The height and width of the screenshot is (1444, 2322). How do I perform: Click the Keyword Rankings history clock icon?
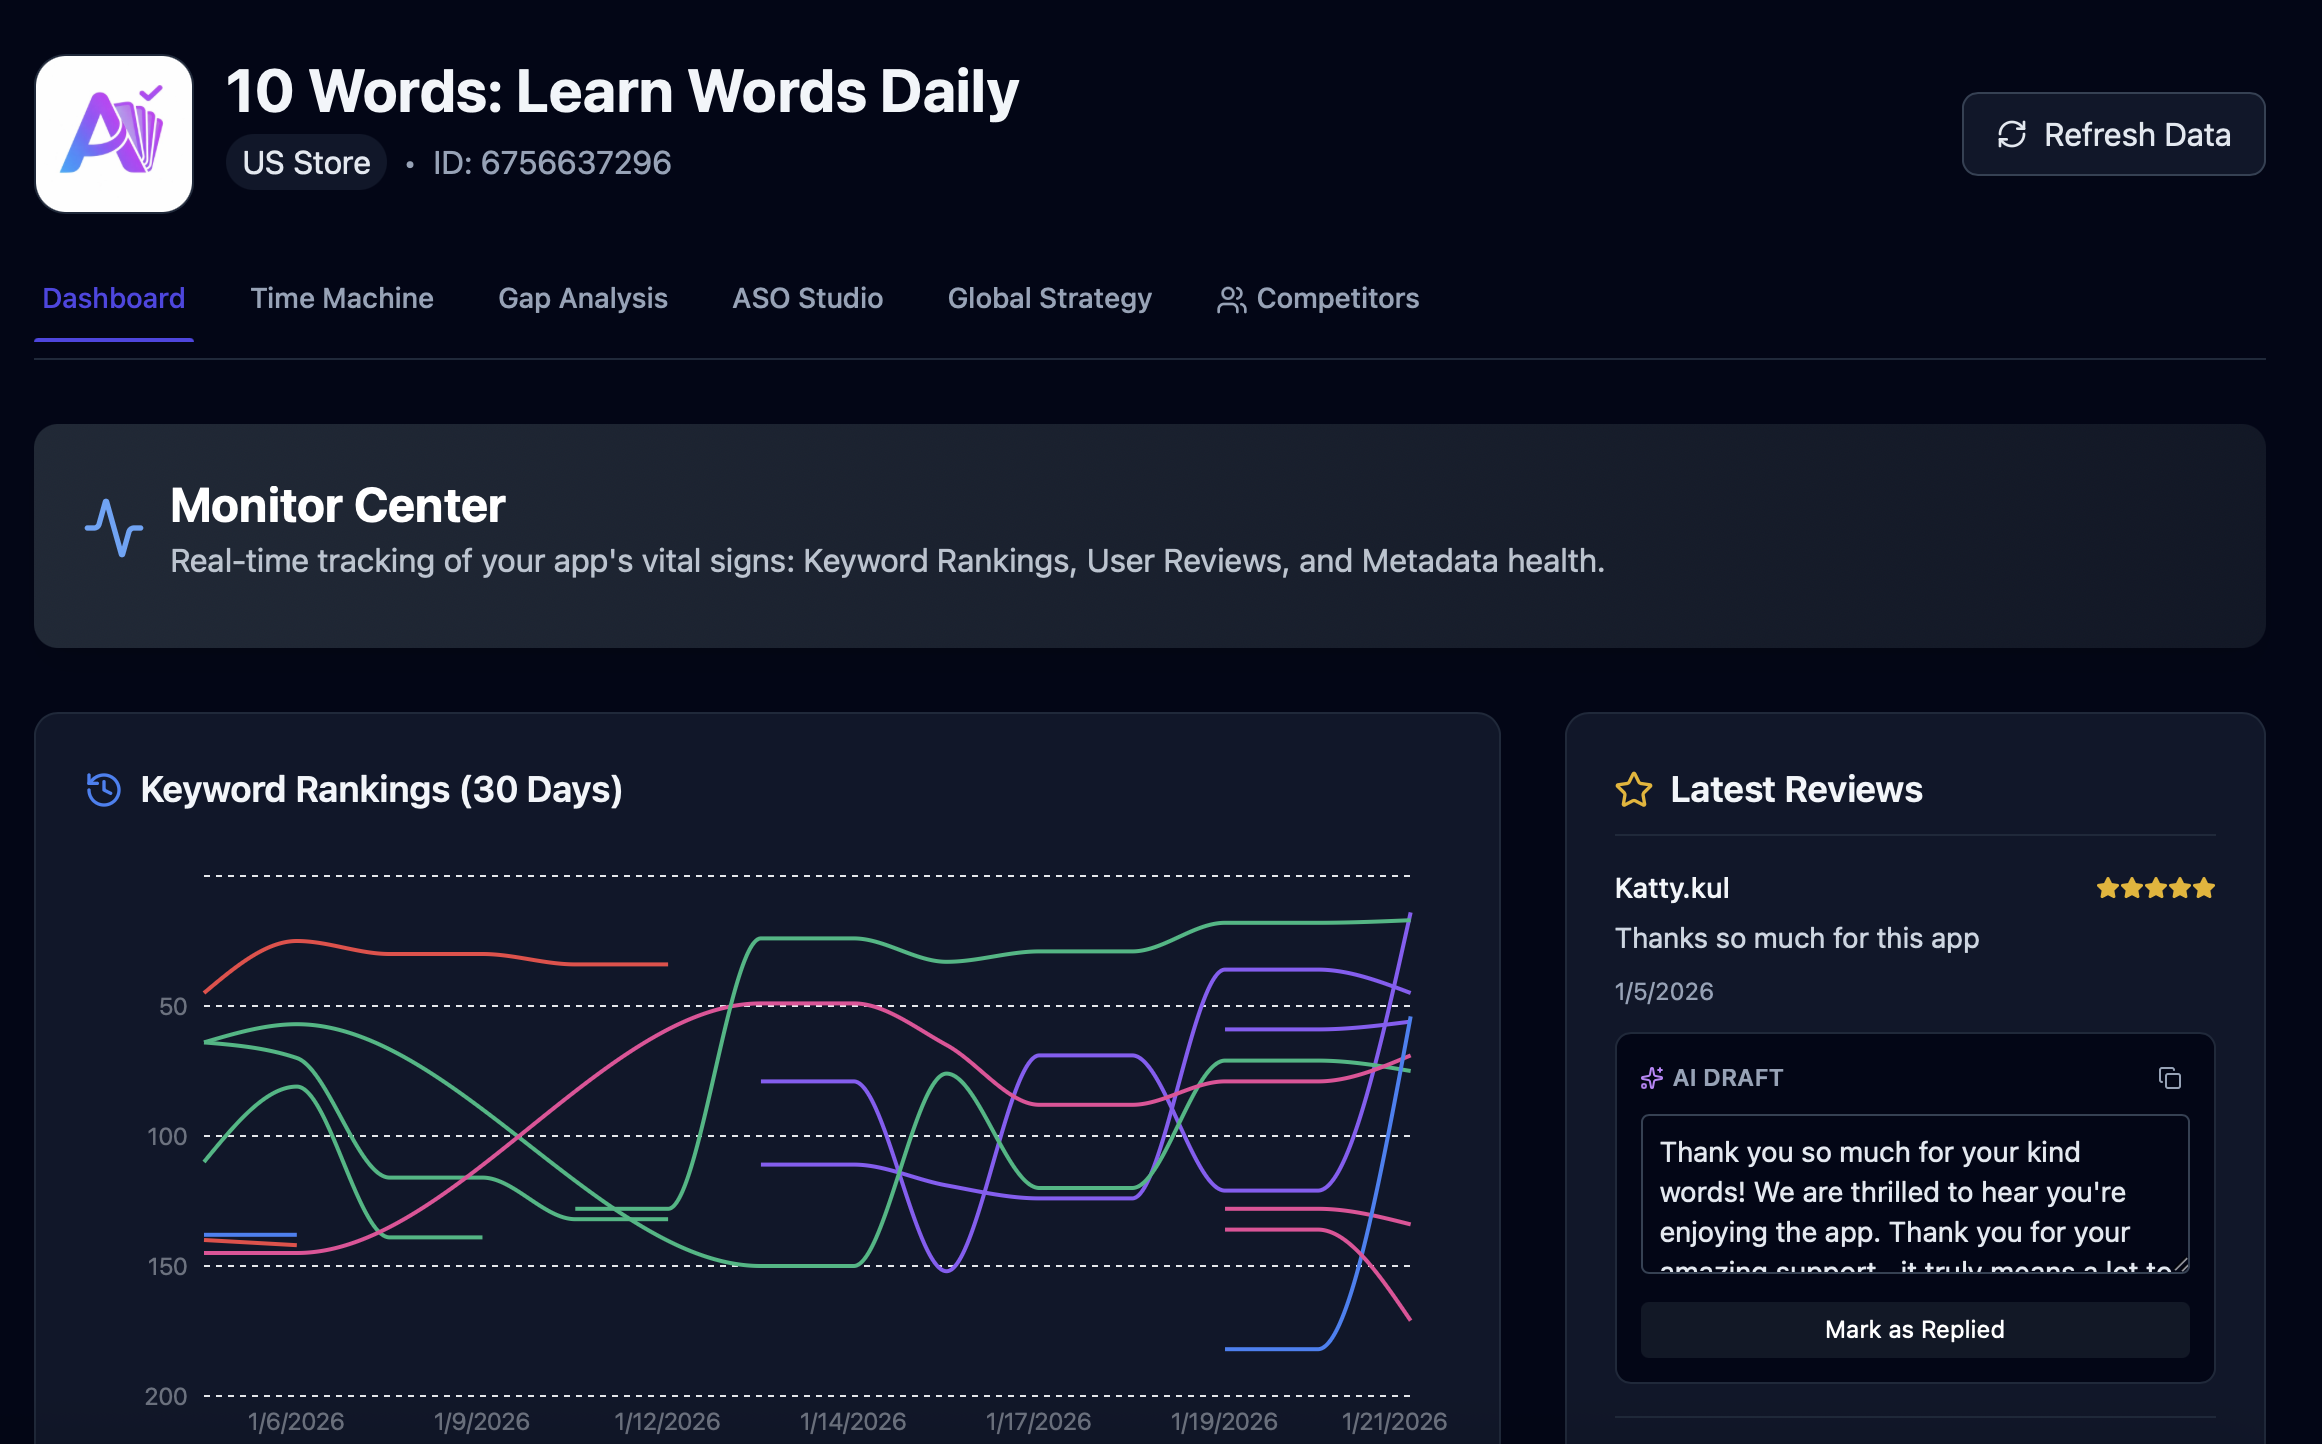(104, 789)
